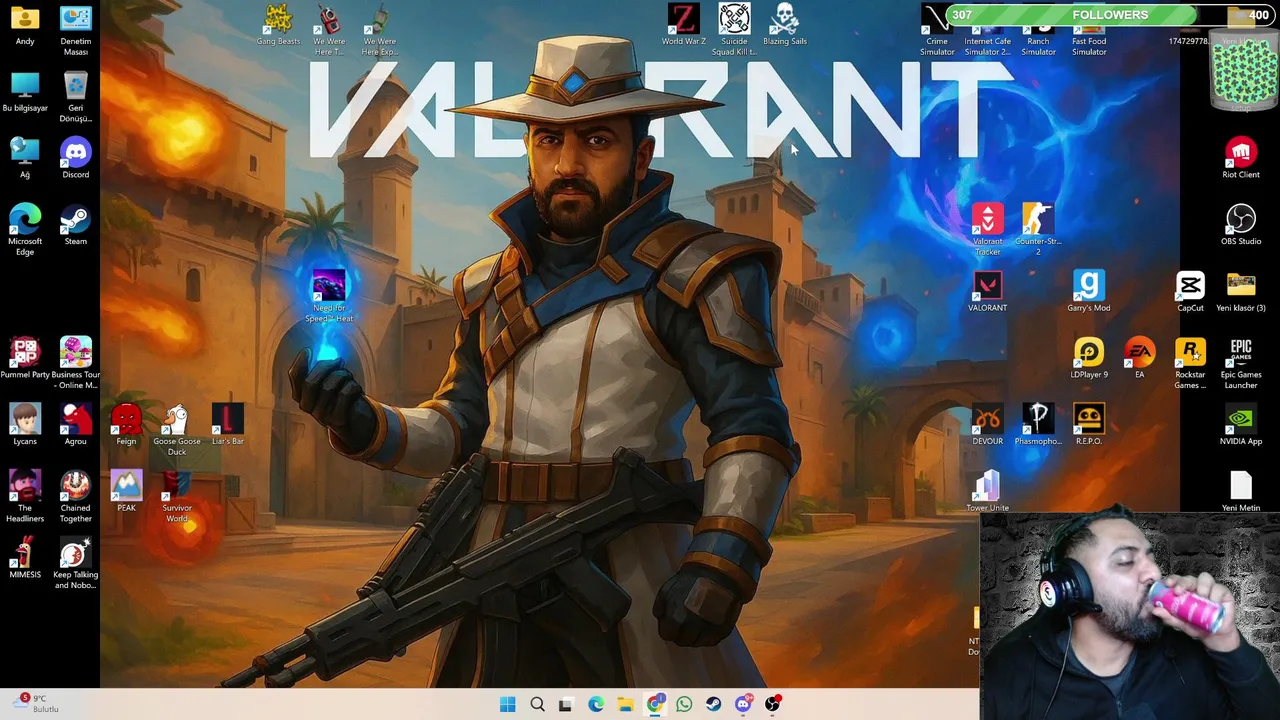Select the Crime Simulator shortcut label
The height and width of the screenshot is (720, 1280).
click(x=937, y=46)
